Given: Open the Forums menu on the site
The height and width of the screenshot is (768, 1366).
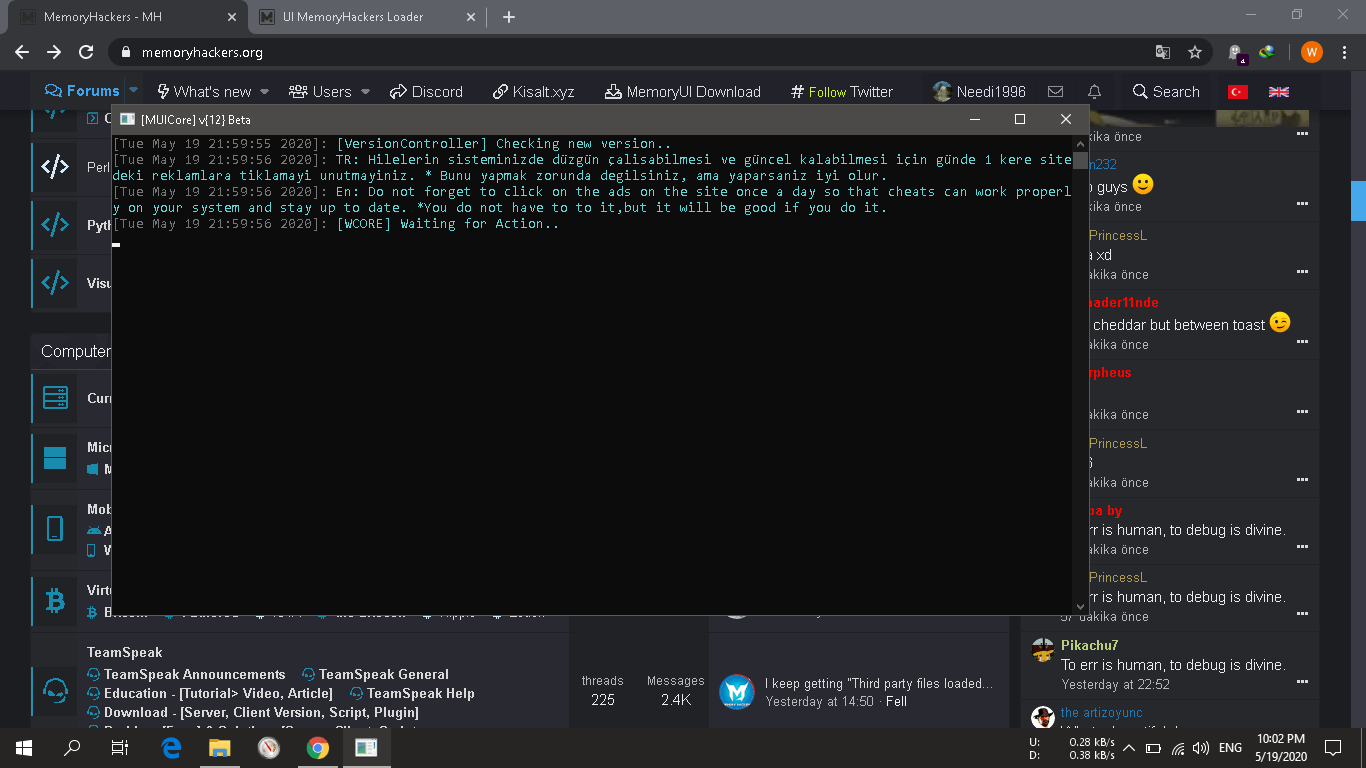Looking at the screenshot, I should 82,91.
